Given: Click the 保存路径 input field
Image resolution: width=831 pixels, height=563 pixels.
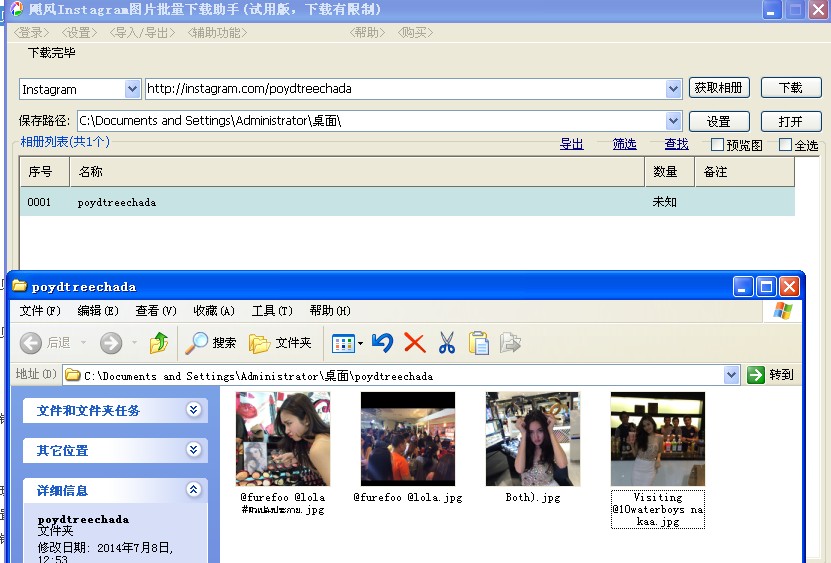Looking at the screenshot, I should point(371,121).
